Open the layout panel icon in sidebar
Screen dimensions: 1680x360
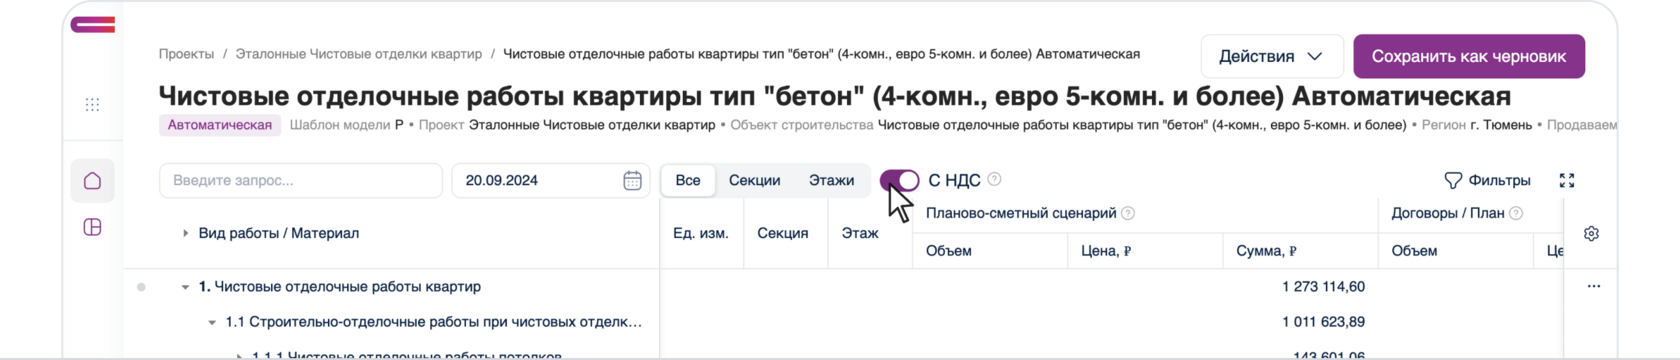(x=92, y=227)
